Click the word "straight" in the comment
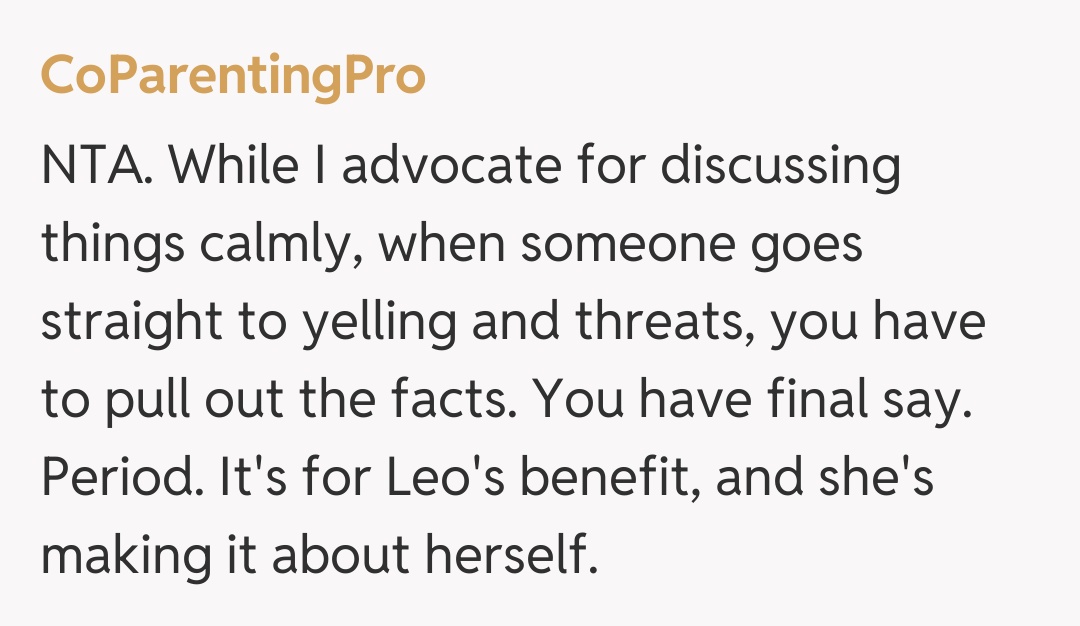1080x626 pixels. pyautogui.click(x=132, y=323)
